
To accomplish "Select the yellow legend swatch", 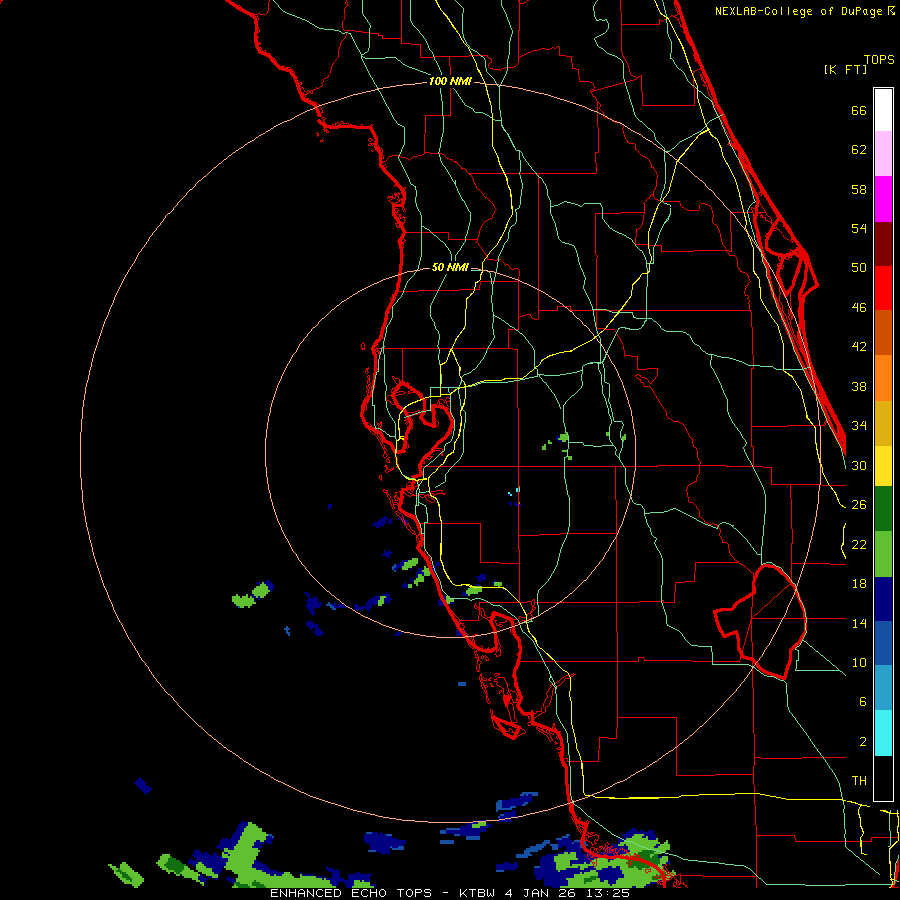I will (x=883, y=466).
